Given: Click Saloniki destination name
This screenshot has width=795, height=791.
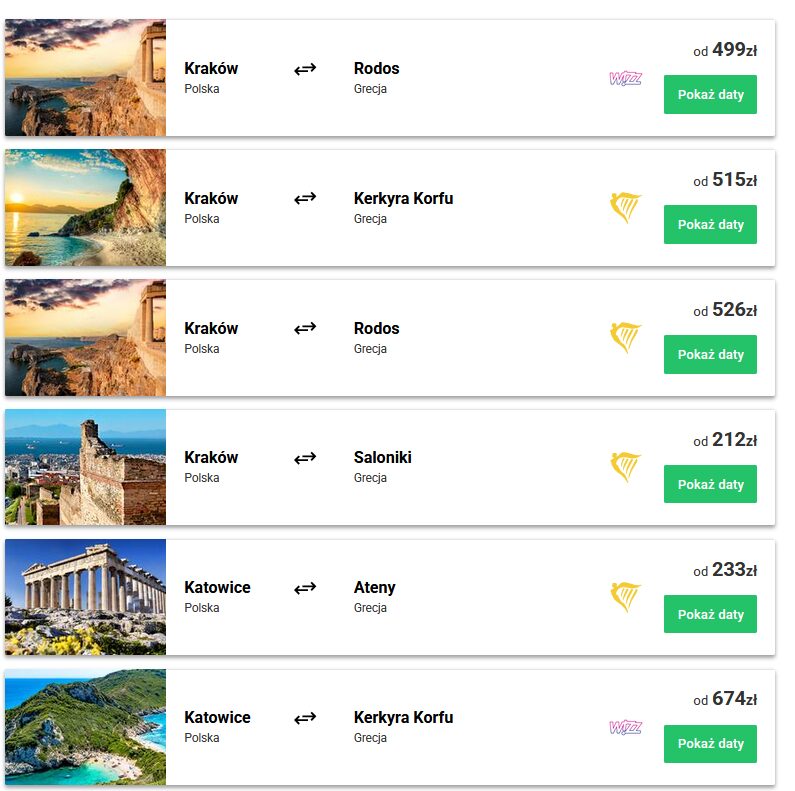Looking at the screenshot, I should click(382, 457).
